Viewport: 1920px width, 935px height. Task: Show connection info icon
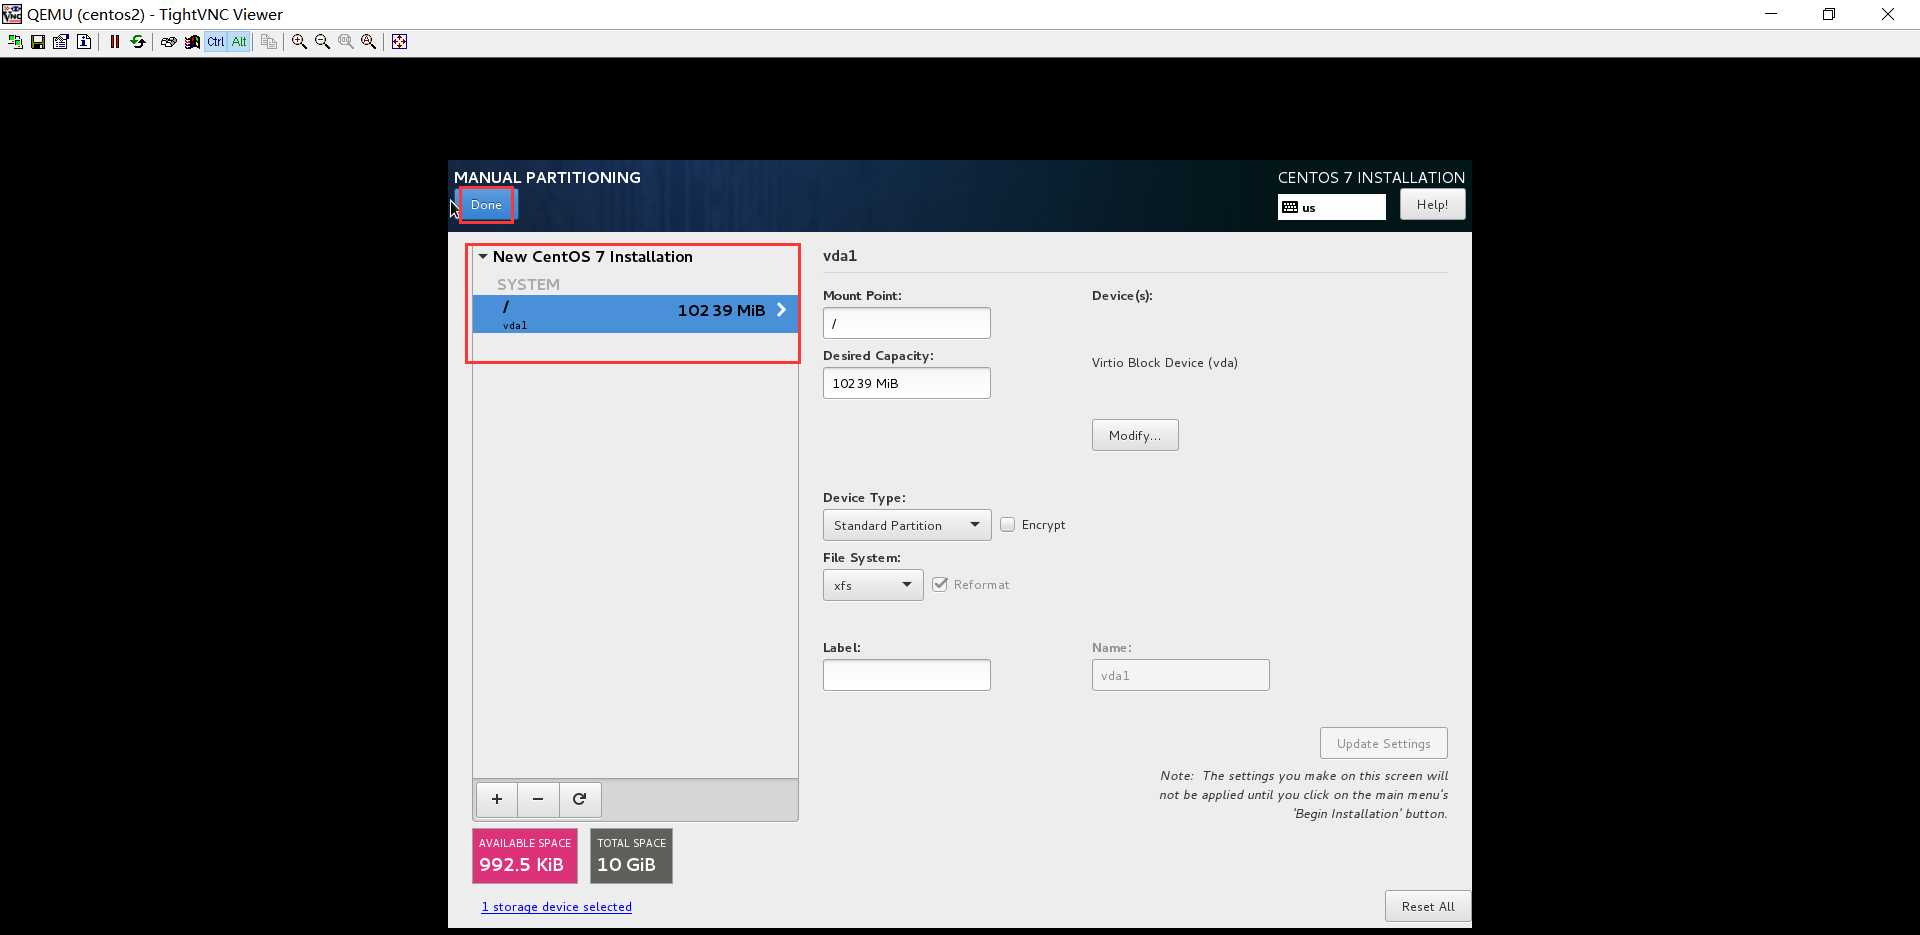[x=84, y=42]
